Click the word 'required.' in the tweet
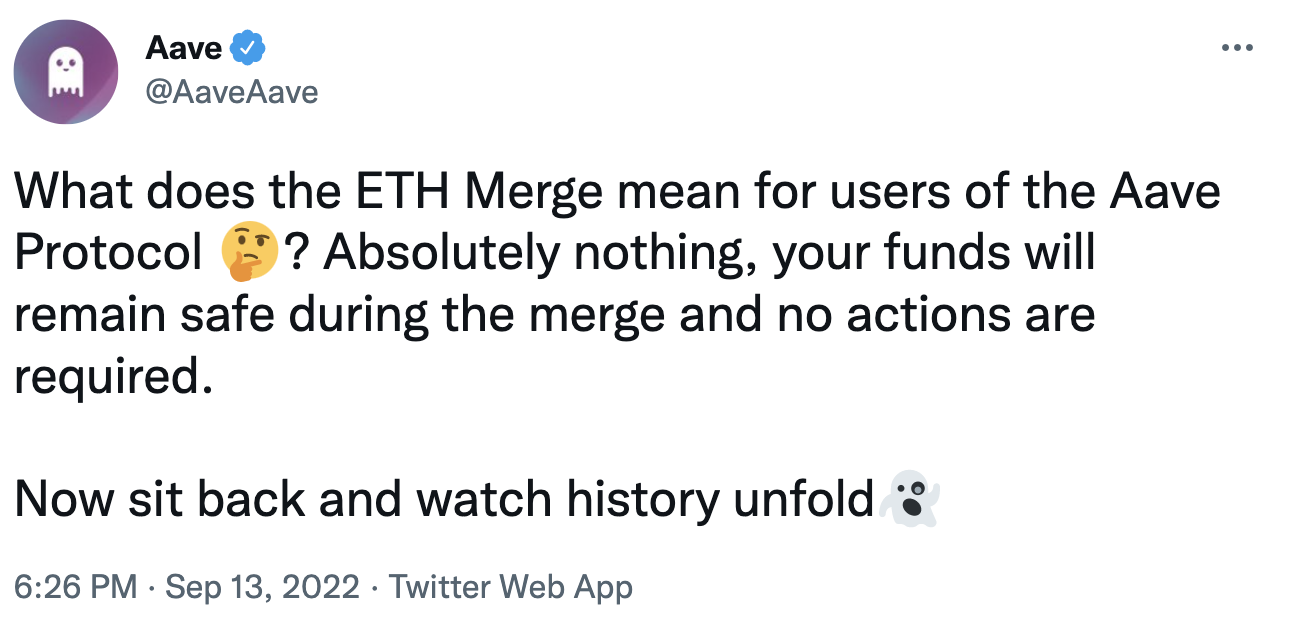Screen dimensions: 1294x630 (114, 378)
